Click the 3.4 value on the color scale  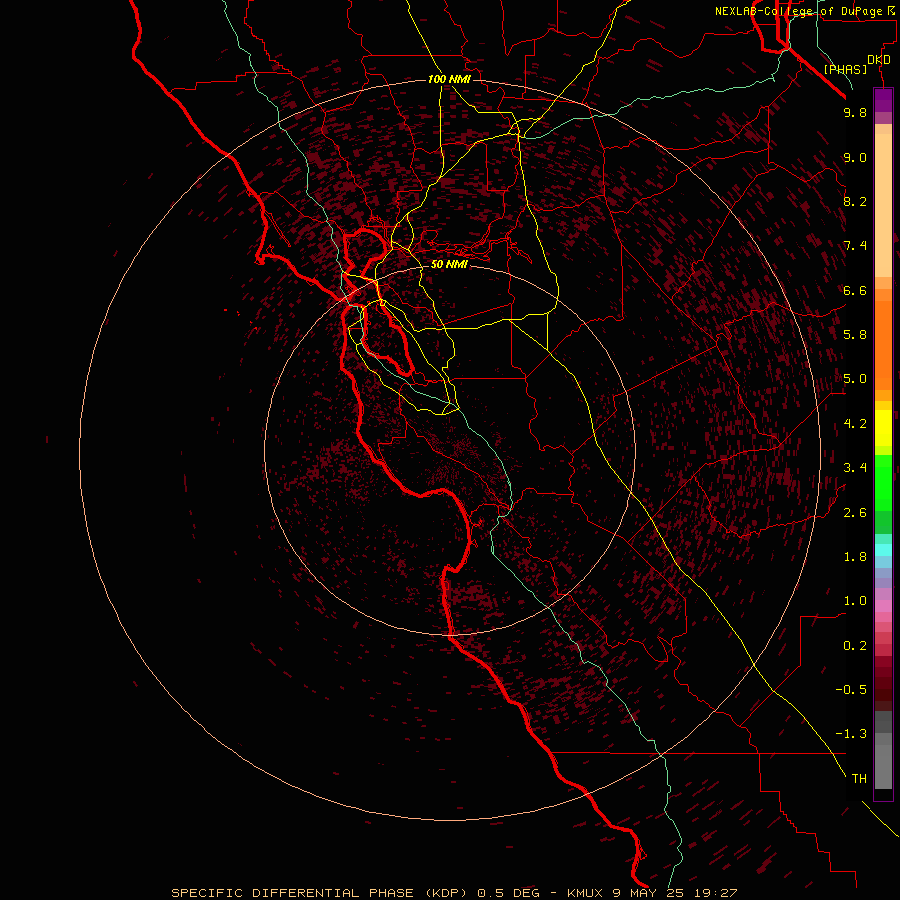(x=855, y=468)
